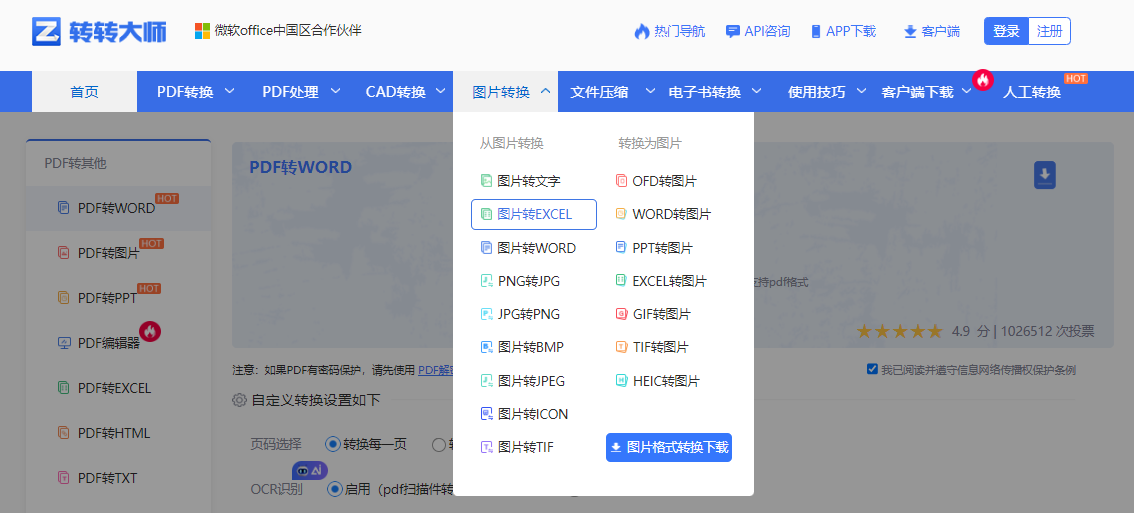
Task: Click the PPT转图片 icon in dropdown
Action: (621, 247)
